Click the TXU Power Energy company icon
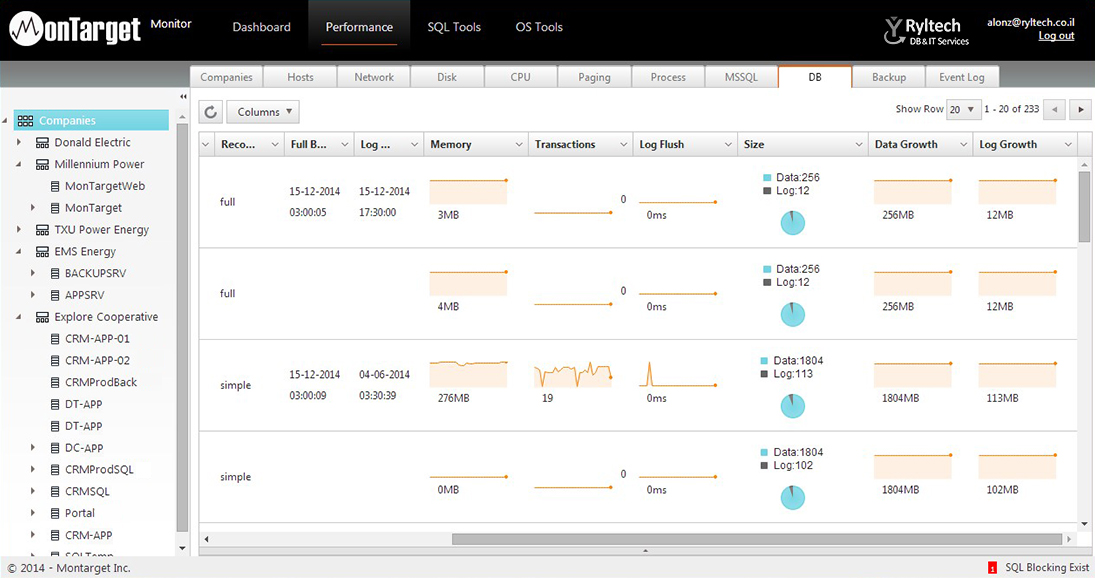Image resolution: width=1095 pixels, height=578 pixels. (x=43, y=230)
